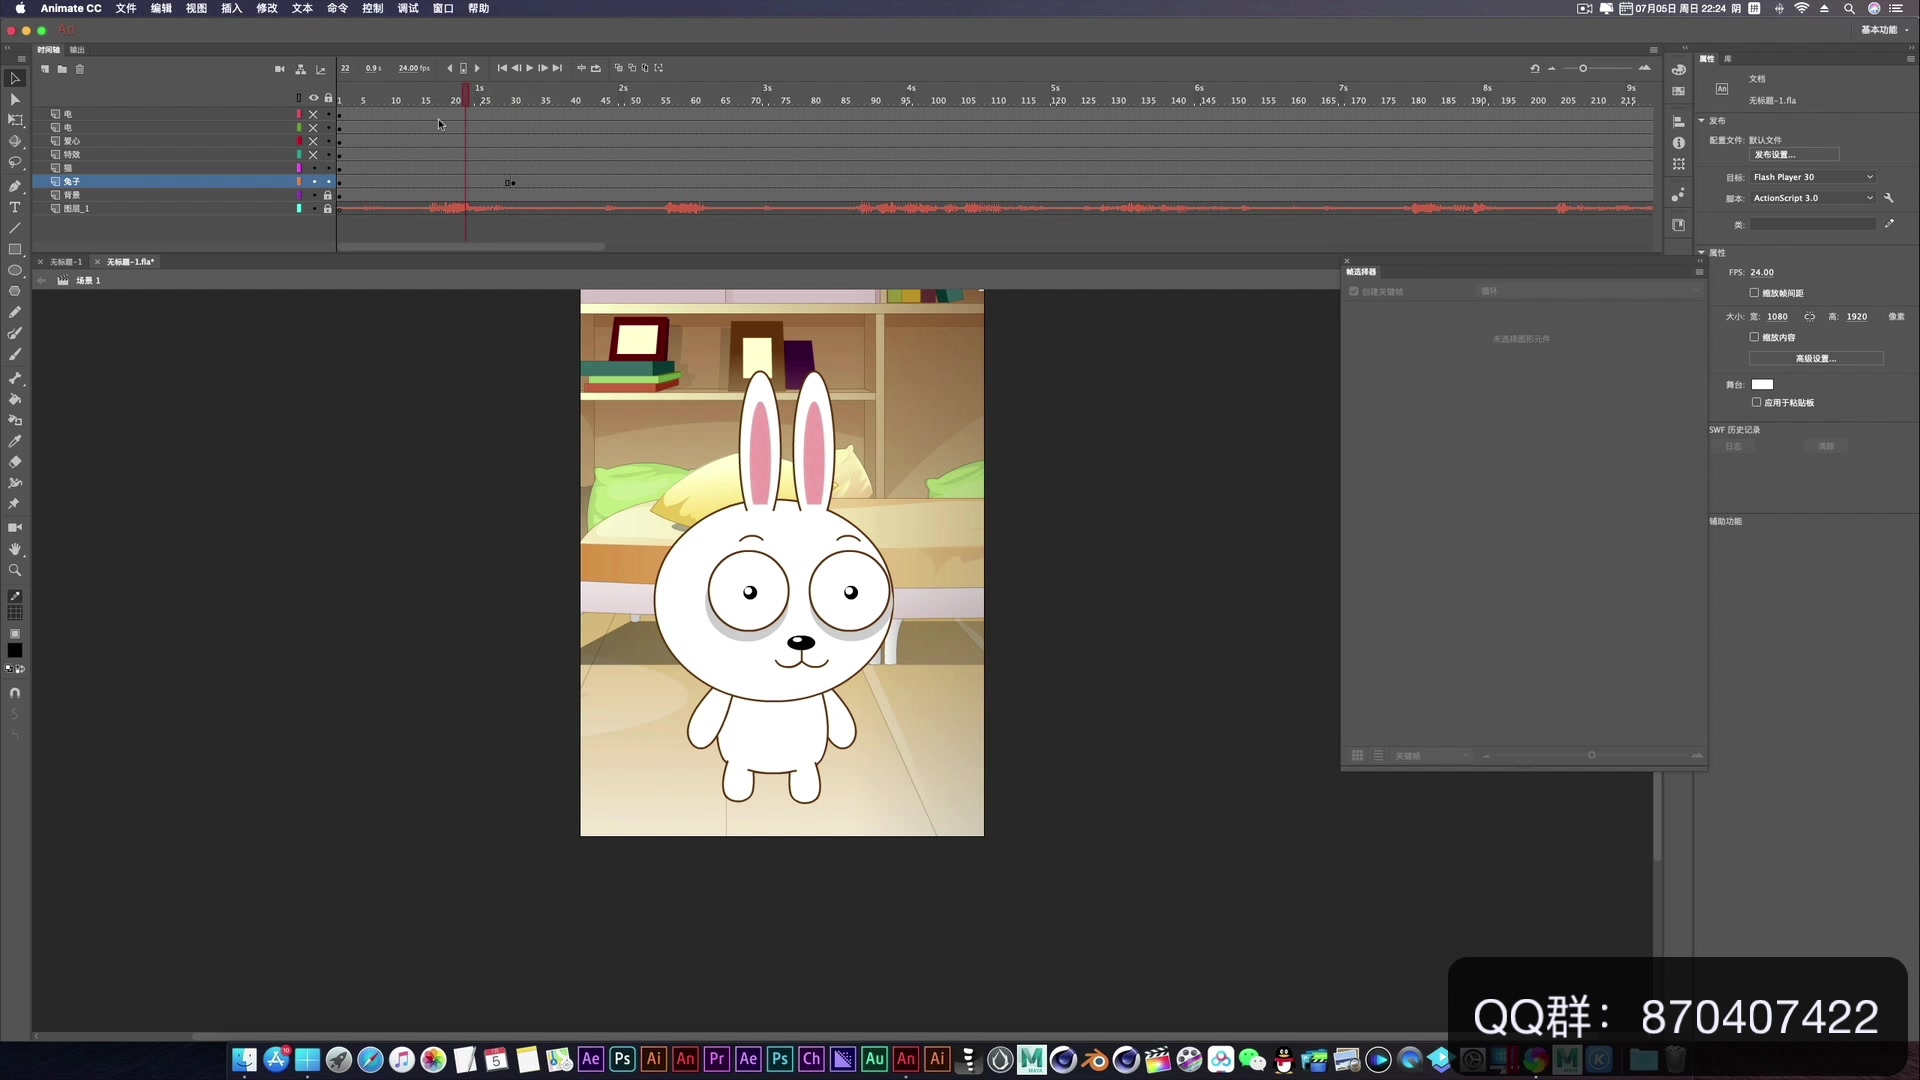
Task: Select the Free Transform tool
Action: click(x=15, y=120)
